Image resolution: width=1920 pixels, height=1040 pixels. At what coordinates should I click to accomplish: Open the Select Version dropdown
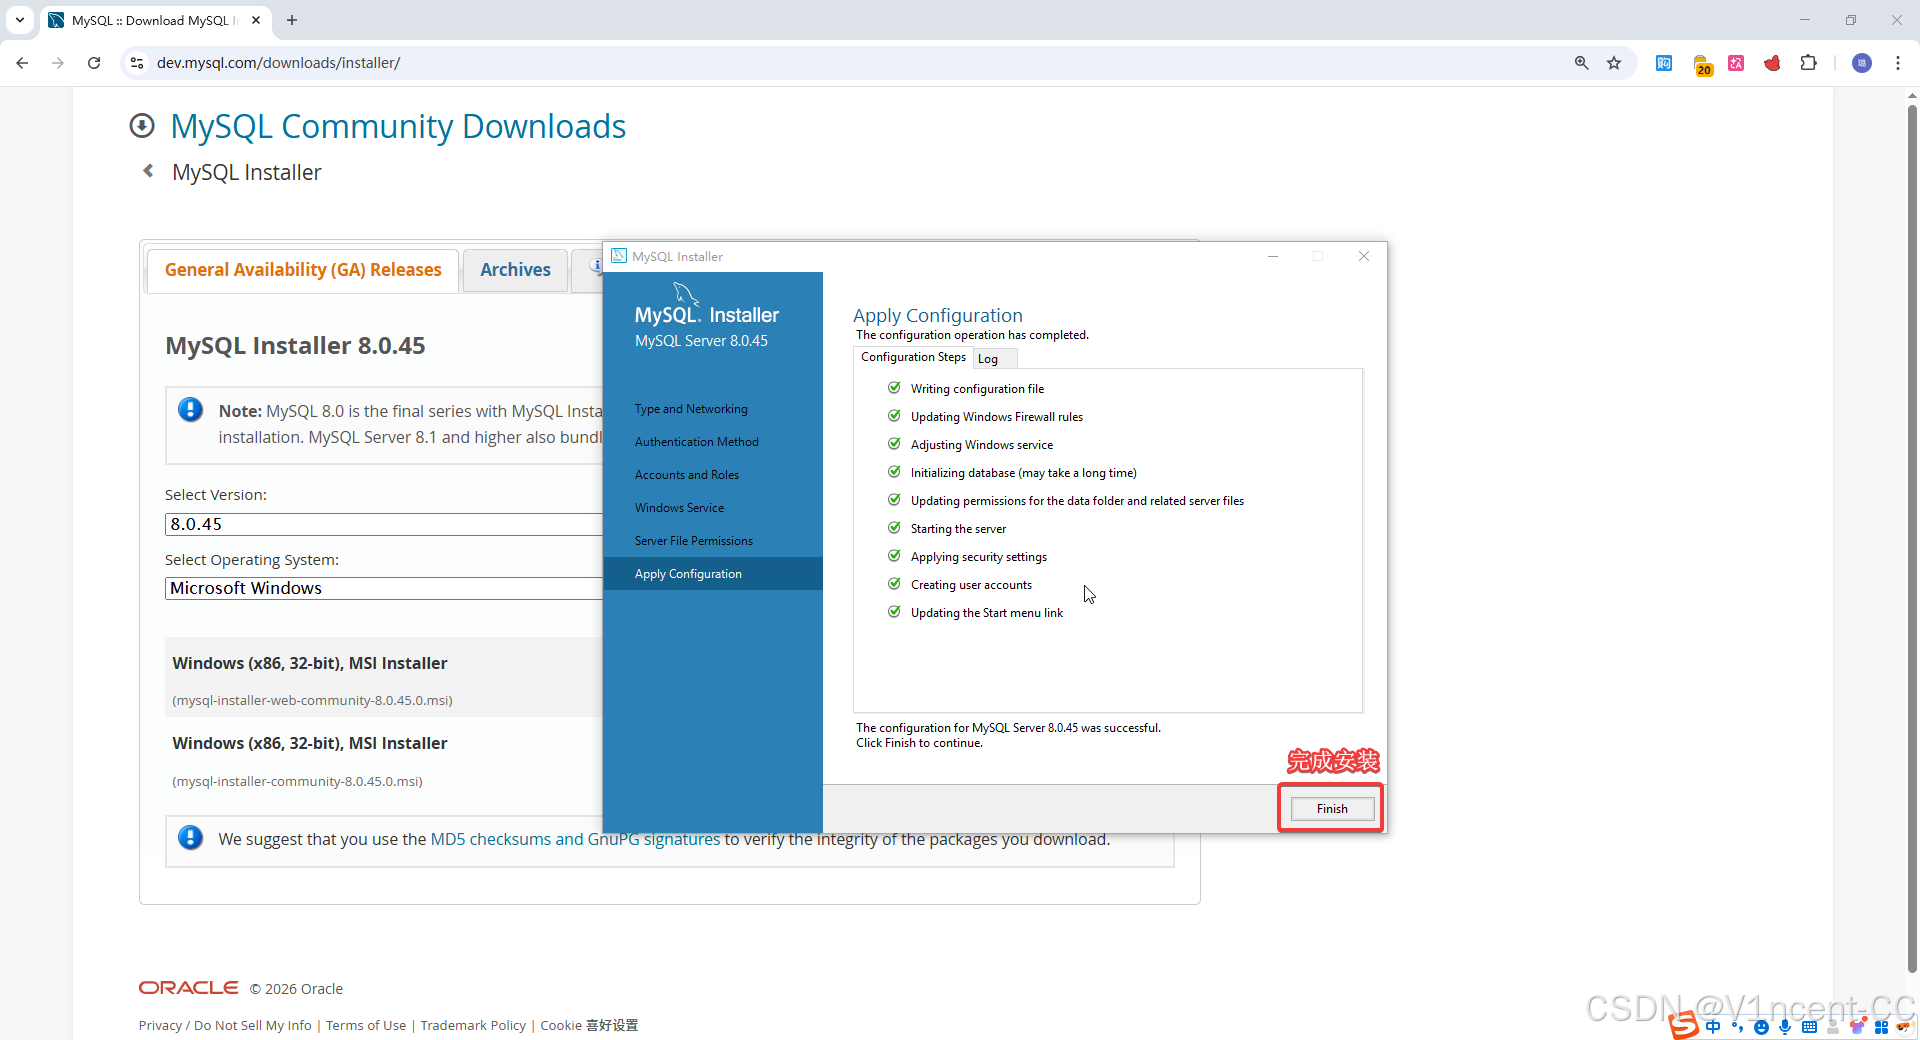click(384, 524)
